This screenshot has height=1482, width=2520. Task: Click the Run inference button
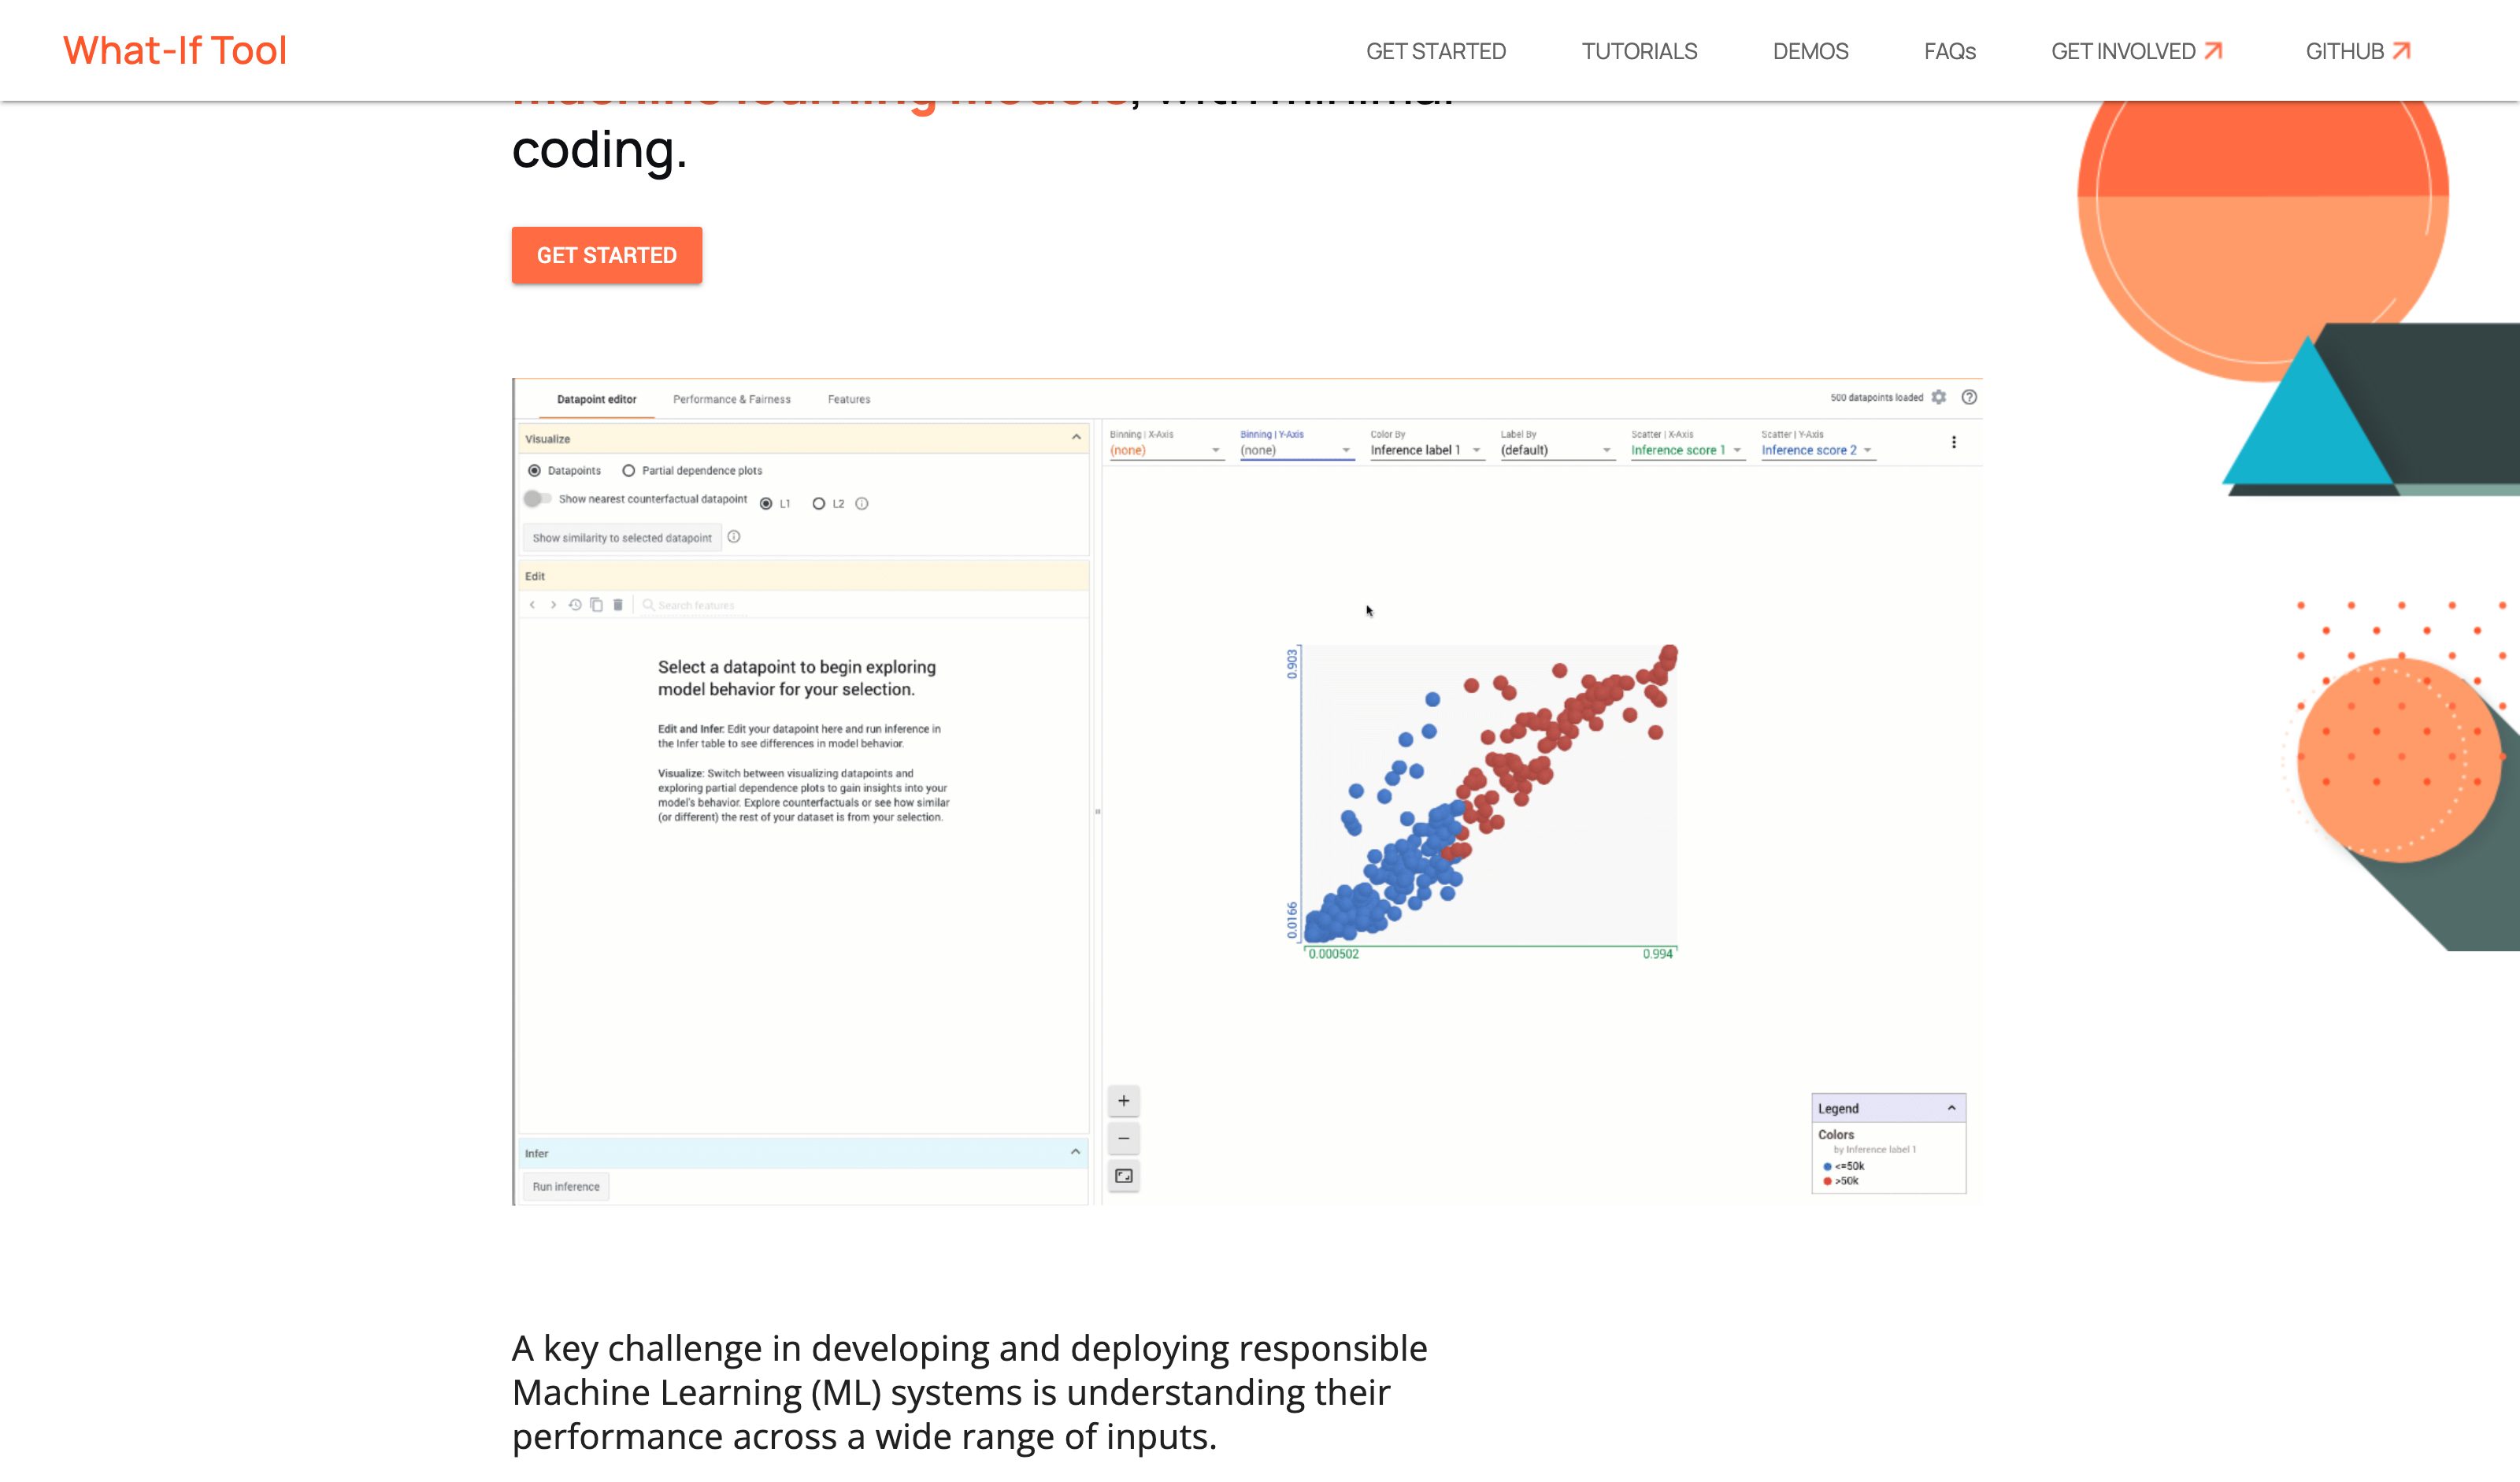coord(566,1187)
